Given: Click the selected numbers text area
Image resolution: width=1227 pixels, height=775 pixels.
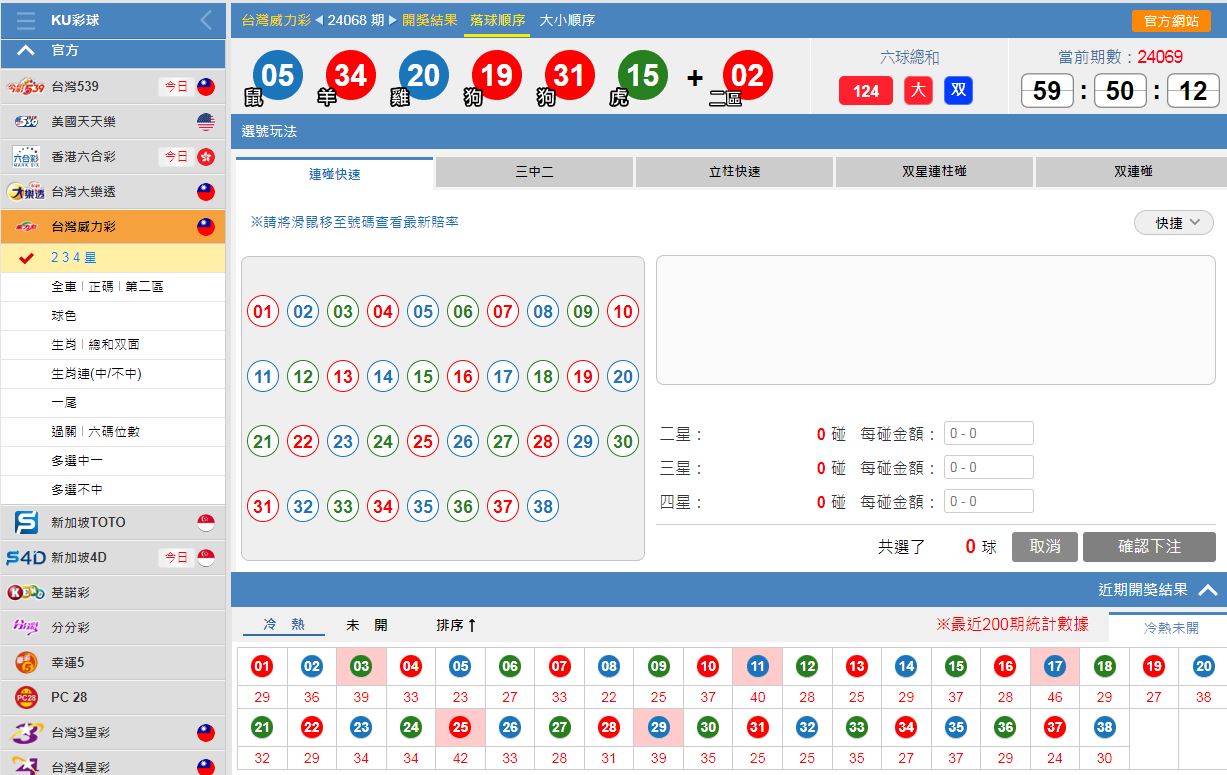Looking at the screenshot, I should pos(936,320).
